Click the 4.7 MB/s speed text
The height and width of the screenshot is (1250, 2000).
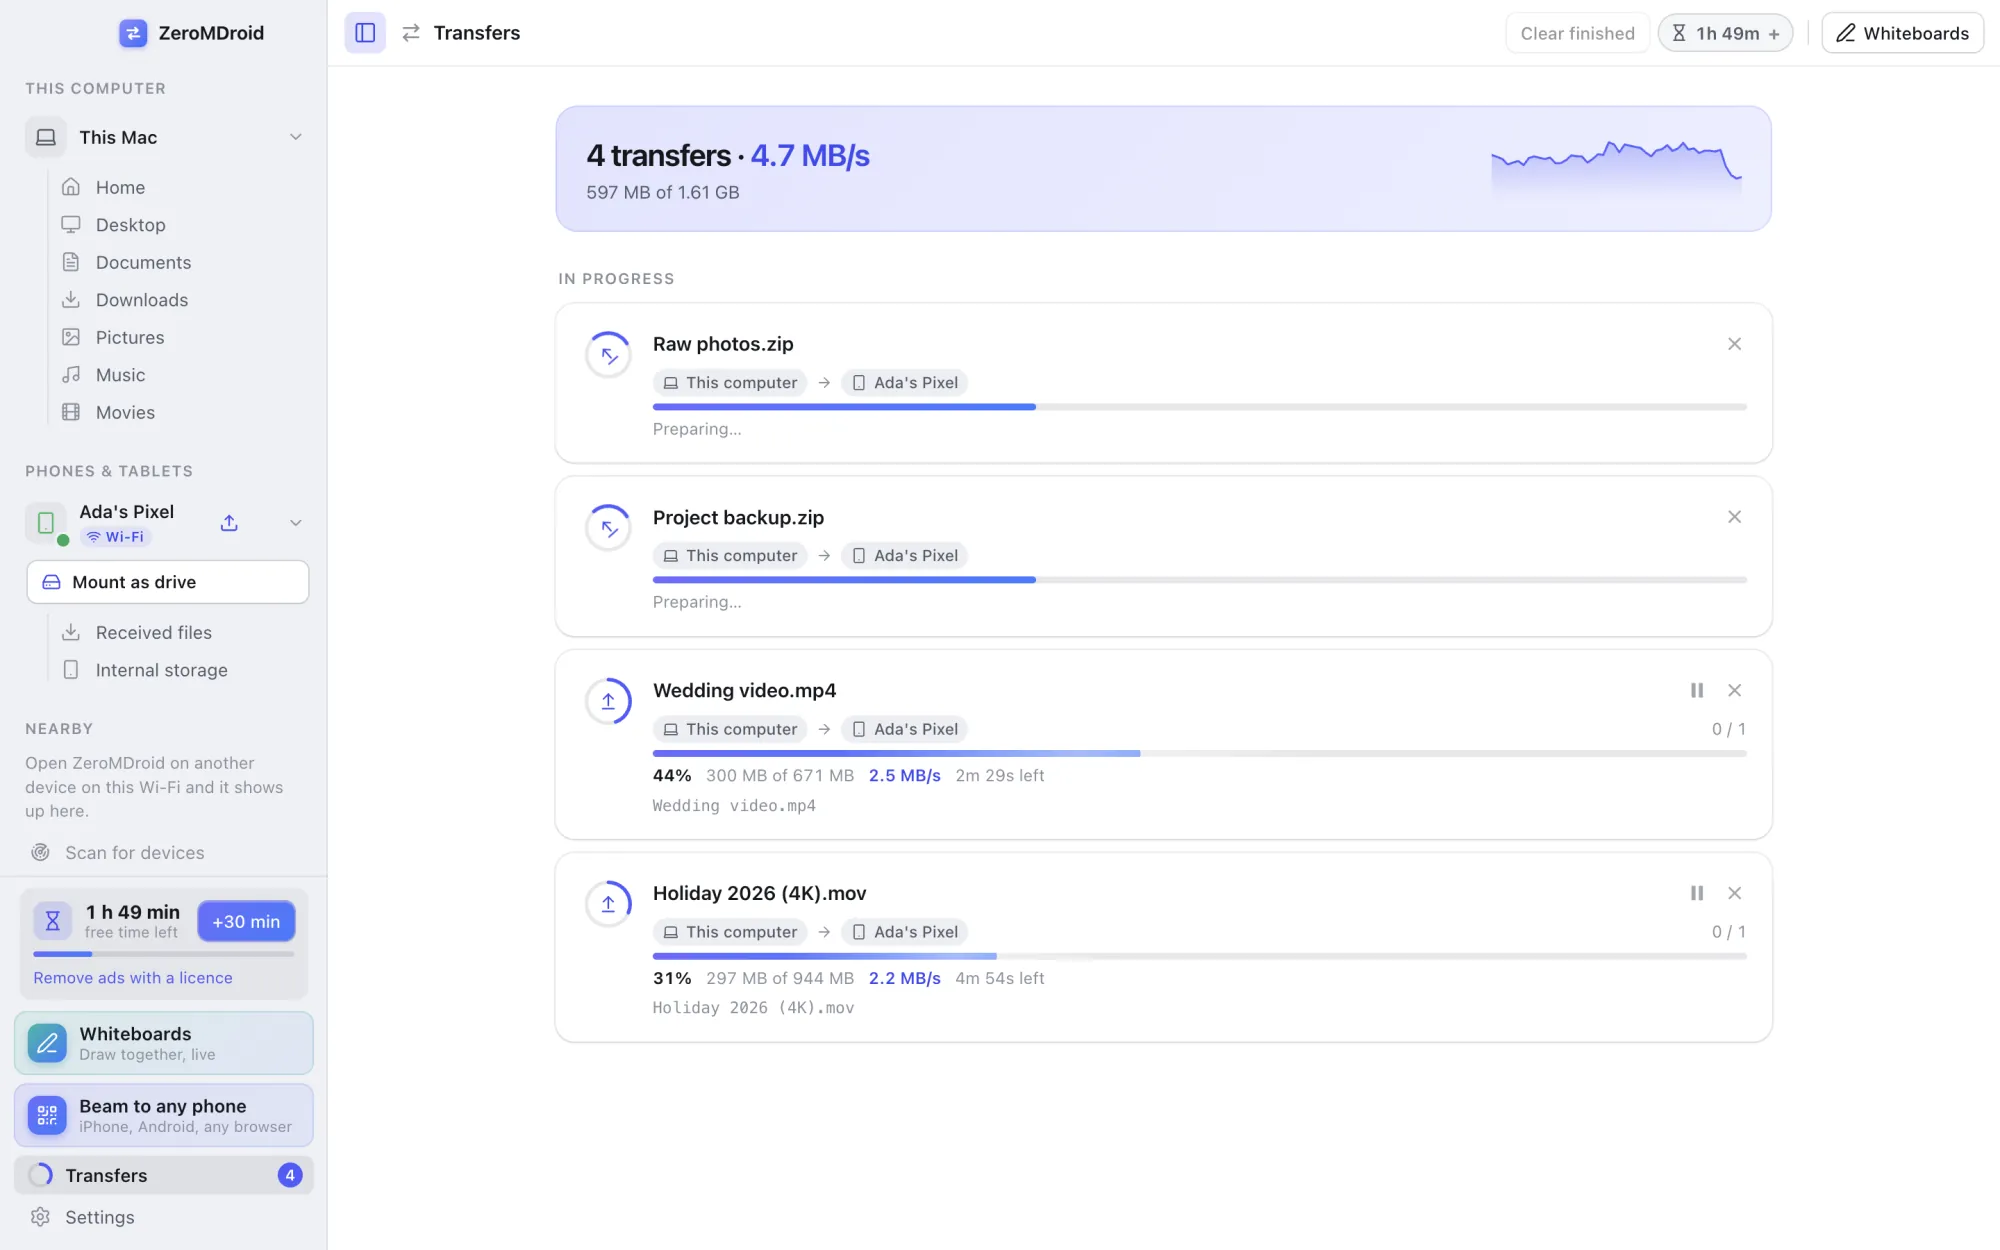coord(810,156)
